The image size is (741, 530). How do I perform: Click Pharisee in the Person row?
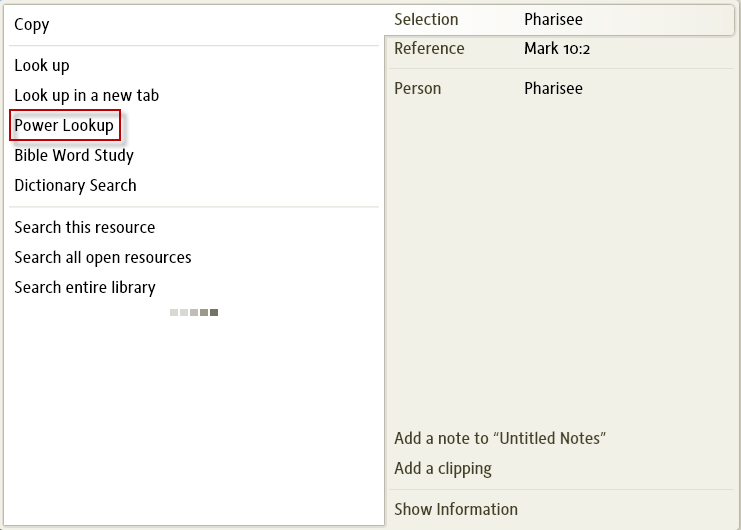tap(553, 89)
